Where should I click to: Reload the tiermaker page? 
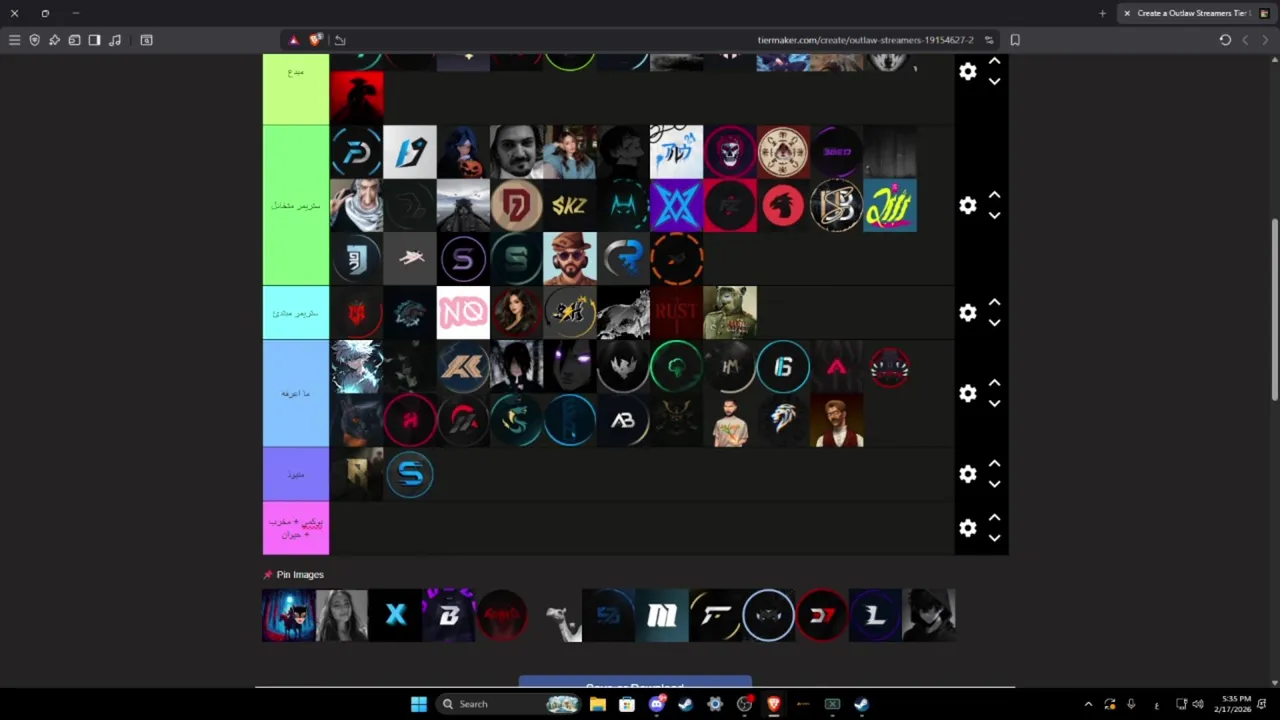(x=1225, y=40)
